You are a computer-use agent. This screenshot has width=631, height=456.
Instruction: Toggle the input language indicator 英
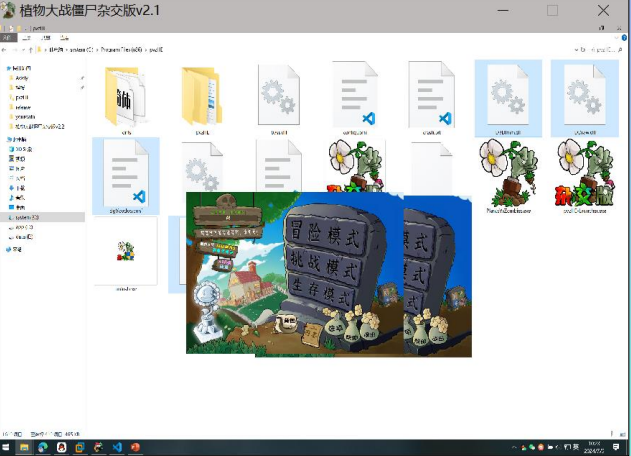576,447
